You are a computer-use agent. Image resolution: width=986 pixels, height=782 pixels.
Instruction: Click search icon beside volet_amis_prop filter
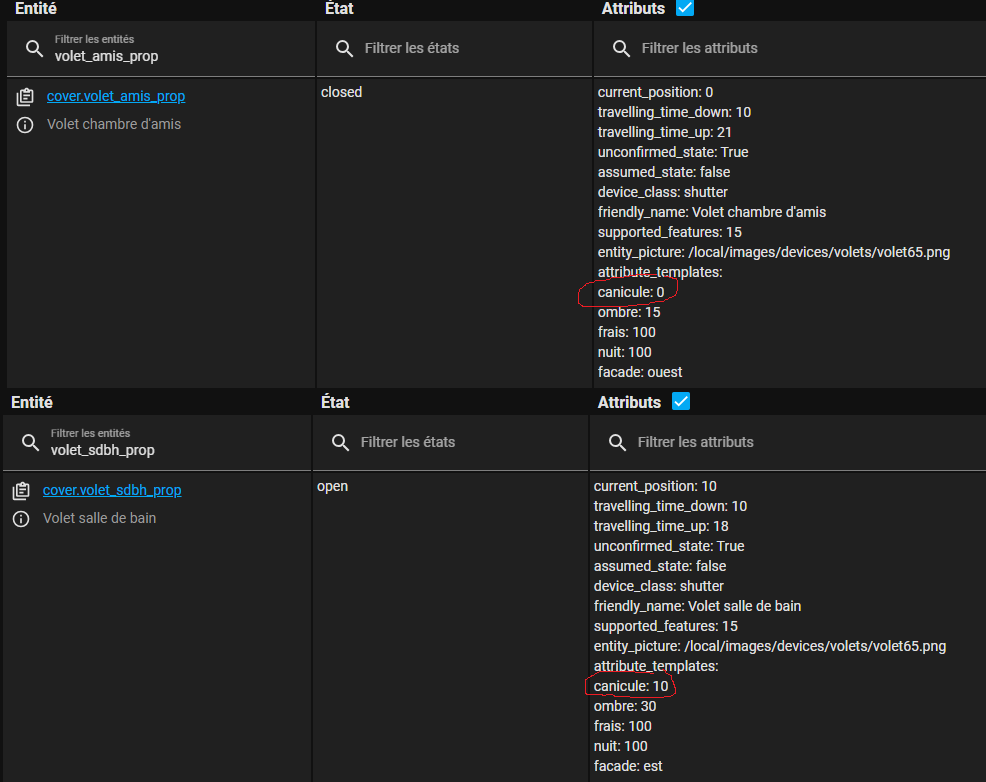click(35, 48)
